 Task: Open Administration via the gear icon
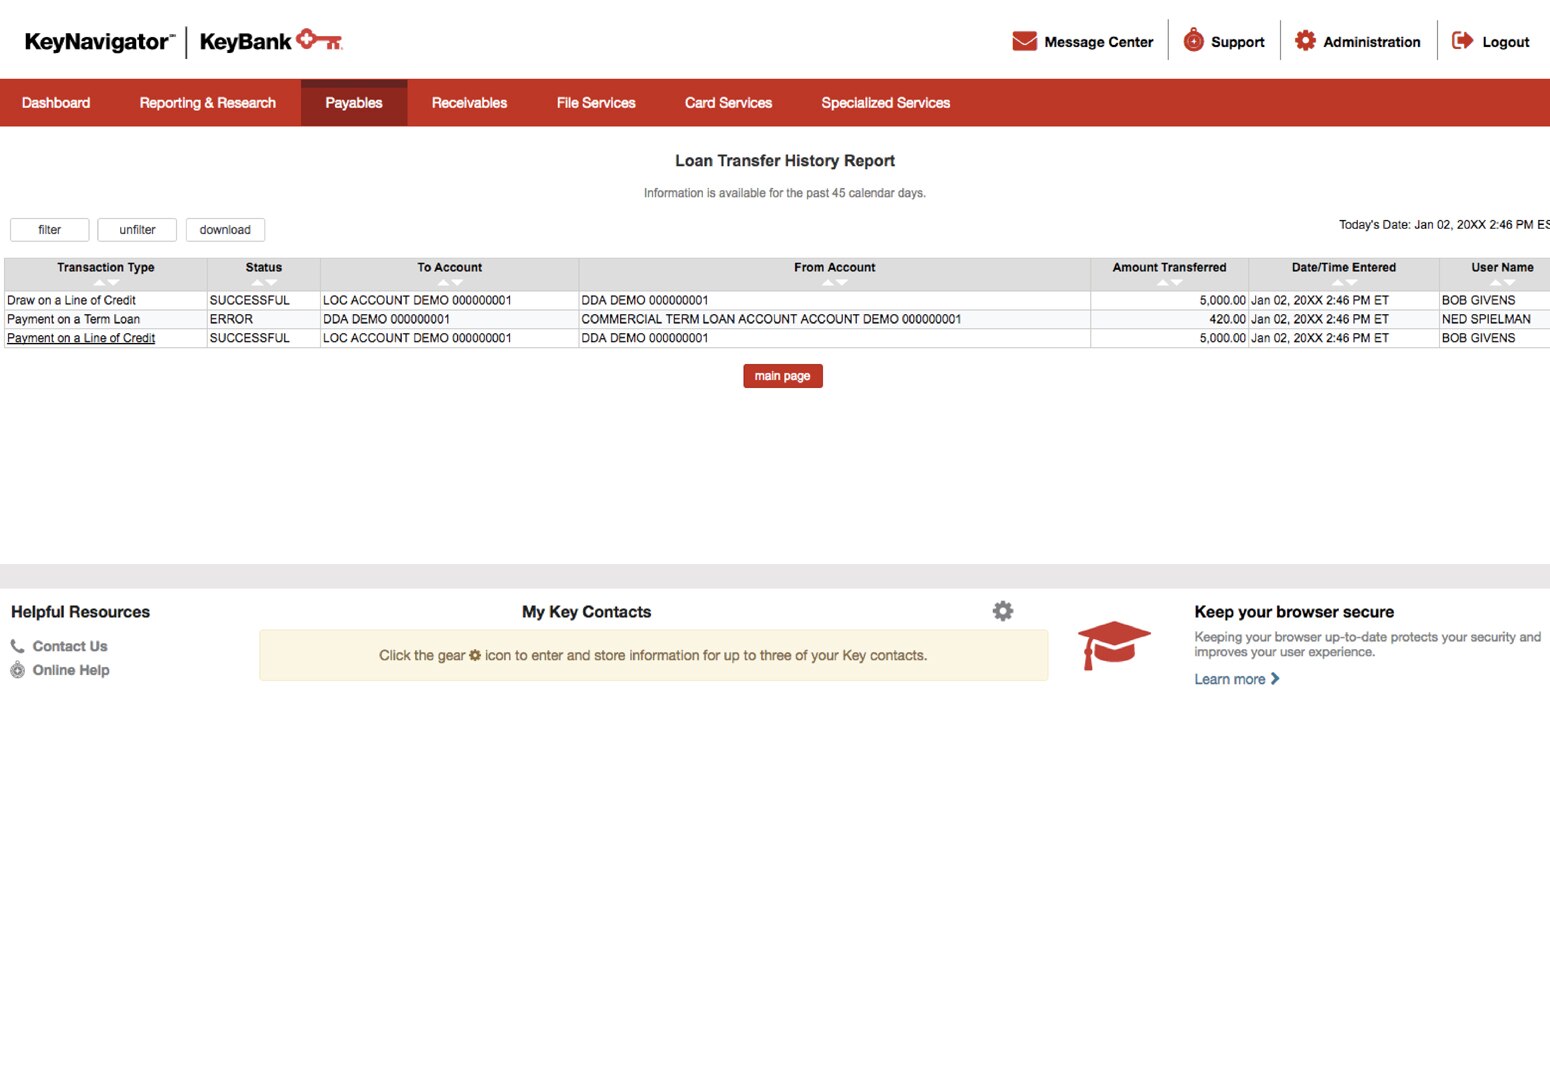1305,40
